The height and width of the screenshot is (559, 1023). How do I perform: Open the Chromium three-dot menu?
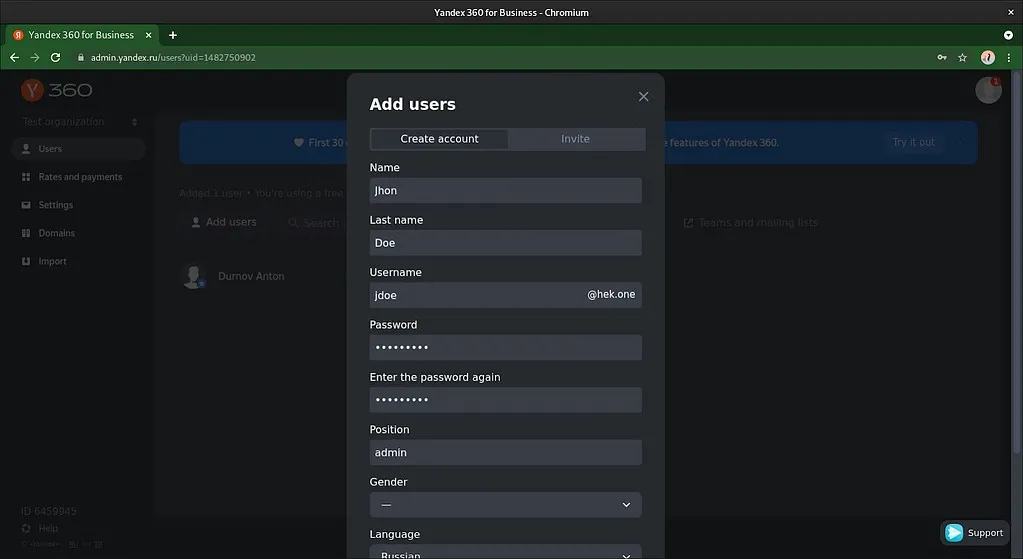1009,57
